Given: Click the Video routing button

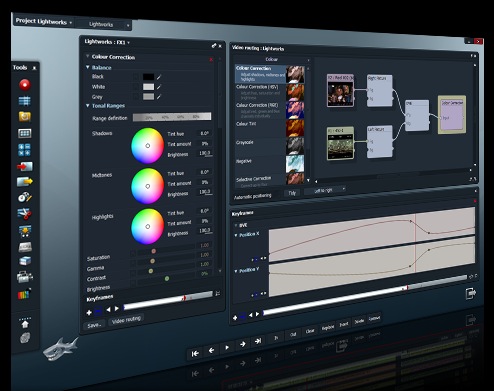Looking at the screenshot, I should pos(126,320).
